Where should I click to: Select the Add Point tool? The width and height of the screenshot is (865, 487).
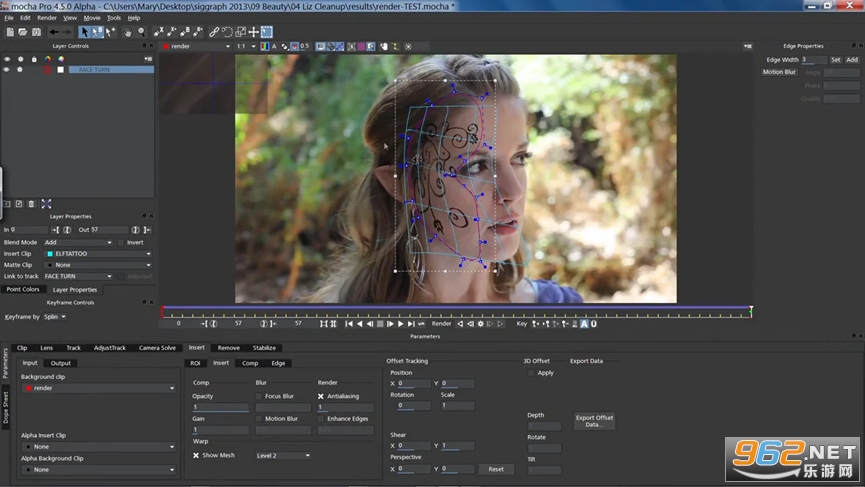[x=110, y=32]
